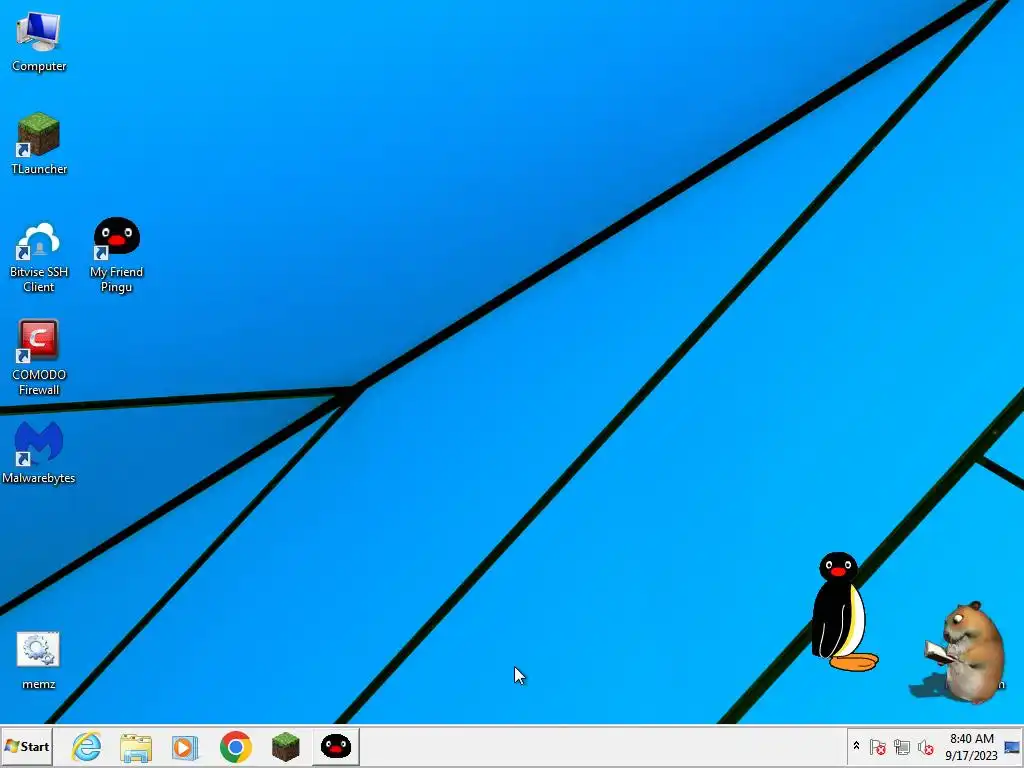The image size is (1024, 768).
Task: Open Internet Explorer from the taskbar
Action: pos(87,746)
